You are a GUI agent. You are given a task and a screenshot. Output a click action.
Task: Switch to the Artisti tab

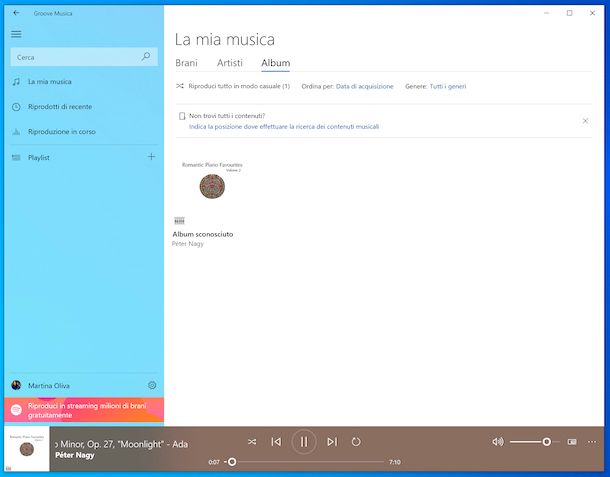230,63
